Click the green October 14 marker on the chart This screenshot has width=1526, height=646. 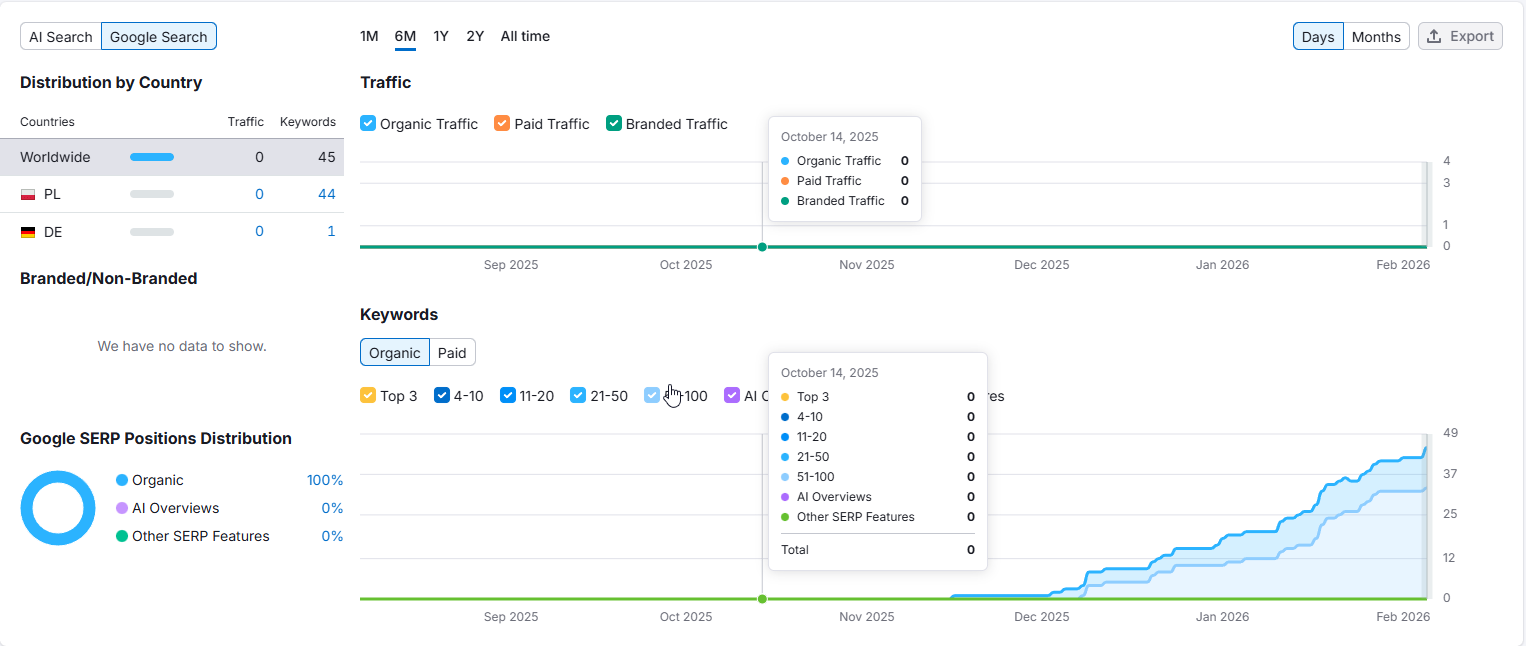[762, 246]
